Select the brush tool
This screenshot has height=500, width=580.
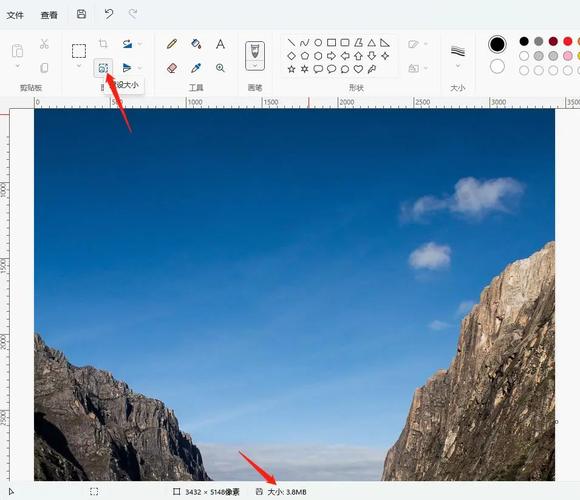(x=255, y=51)
